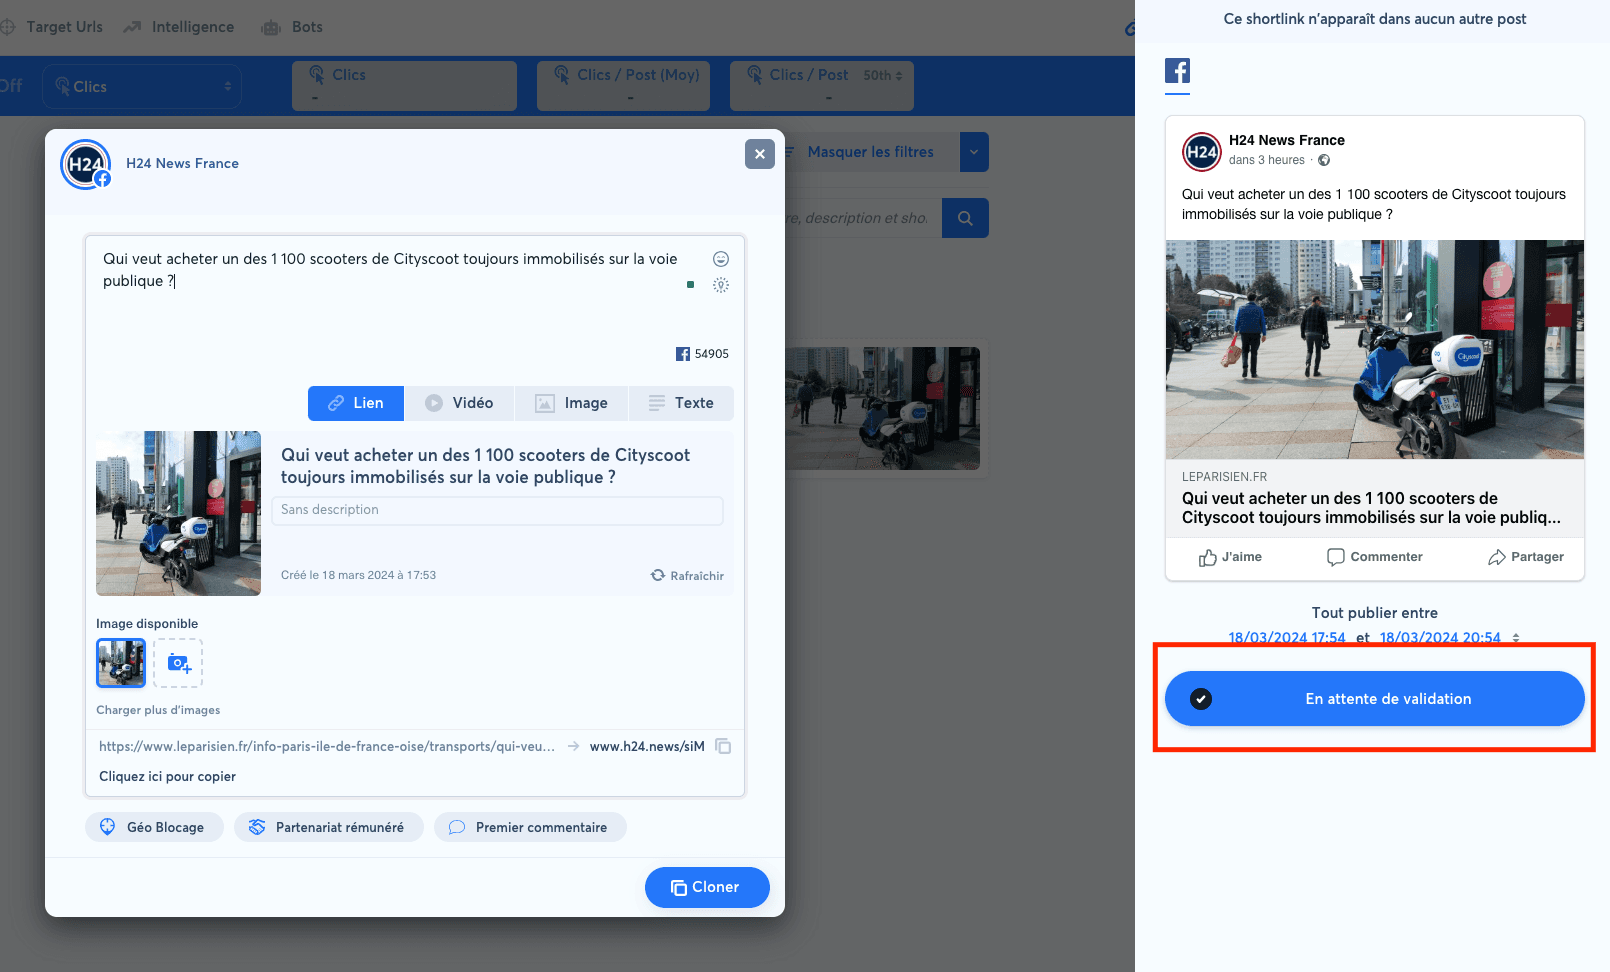Click the 'Tout publier entre' label

pyautogui.click(x=1375, y=613)
